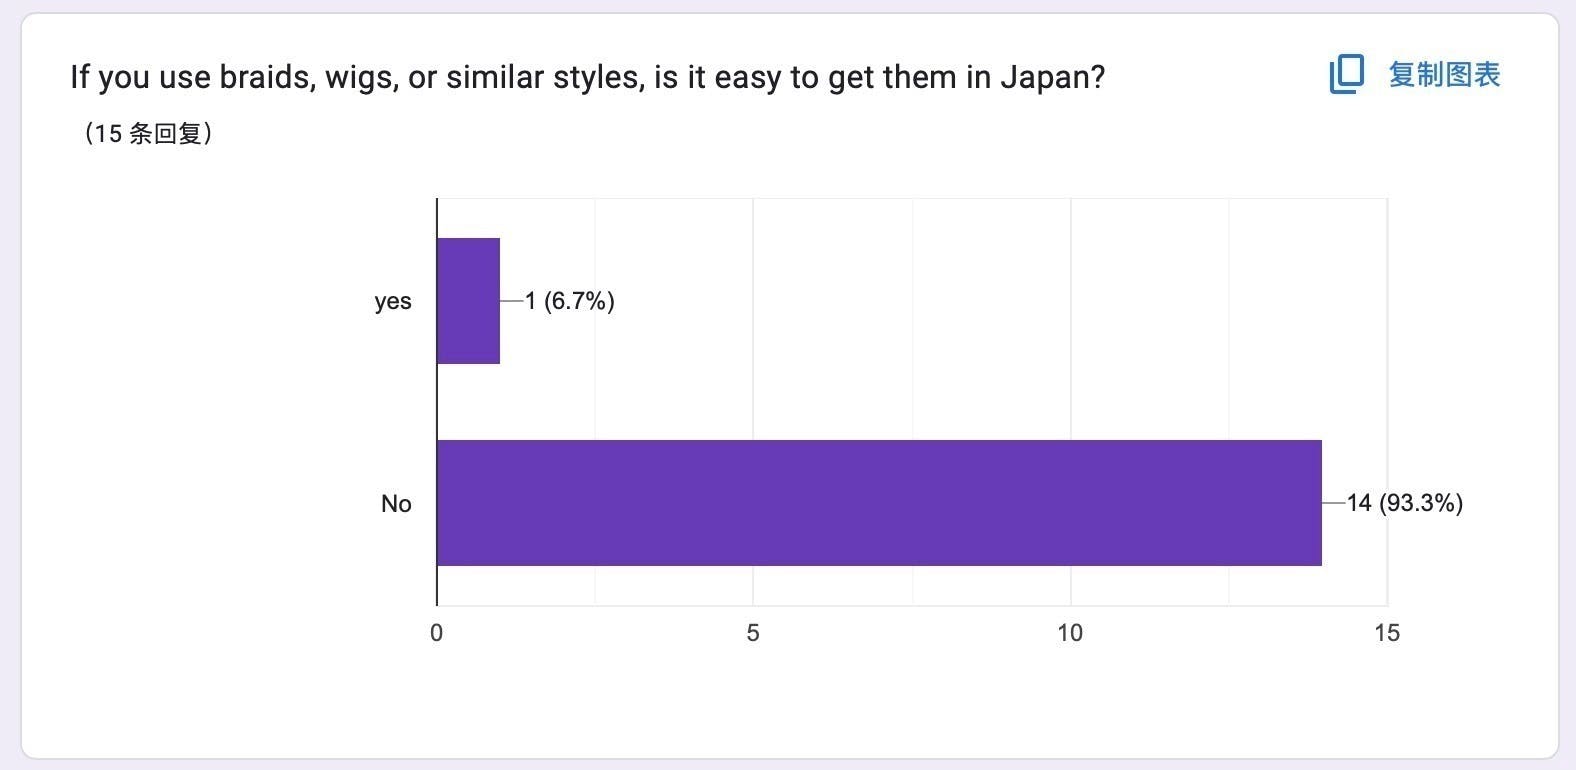The width and height of the screenshot is (1576, 770).
Task: Click the gridline at 5 between the bars
Action: (753, 400)
